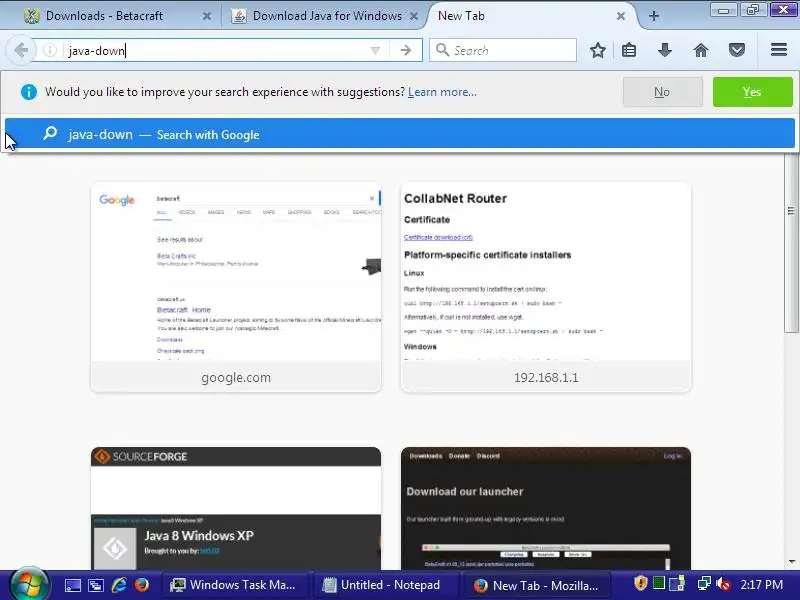Click the 2:17 PM clock
The image size is (800, 600).
(762, 584)
